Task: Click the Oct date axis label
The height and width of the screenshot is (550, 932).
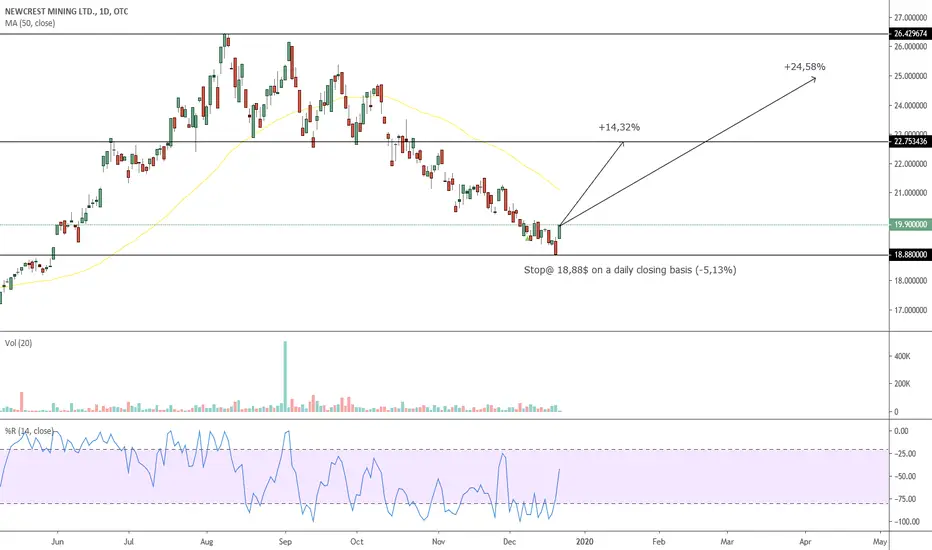Action: [357, 542]
